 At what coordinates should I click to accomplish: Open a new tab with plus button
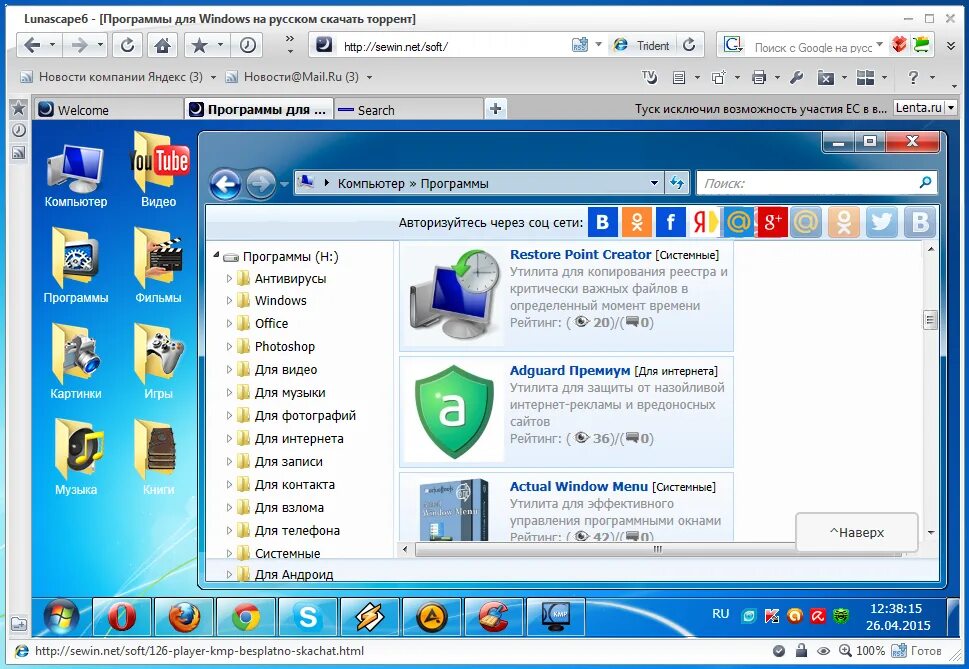coord(495,109)
